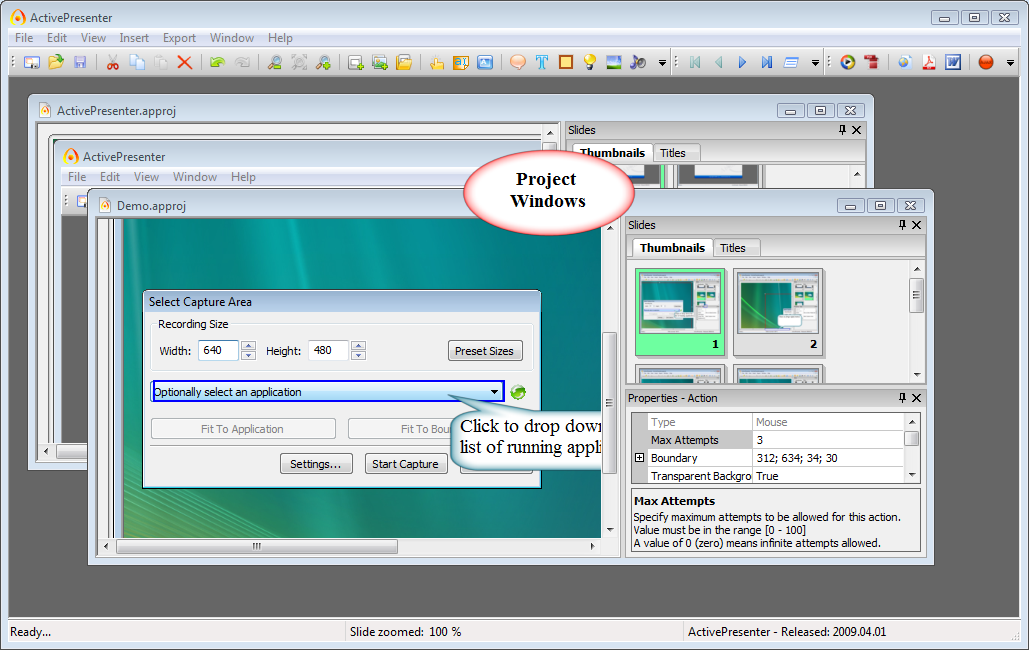The image size is (1029, 650).
Task: Add a mouse click action with the hand icon
Action: pyautogui.click(x=436, y=63)
